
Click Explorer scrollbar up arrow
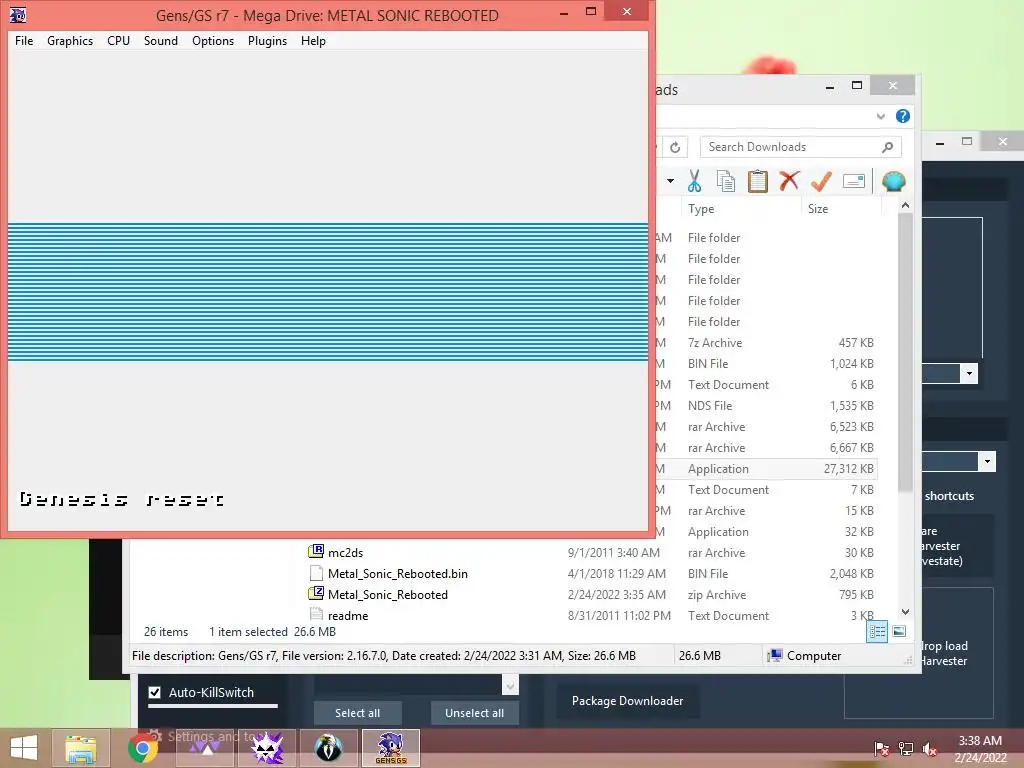pos(905,206)
